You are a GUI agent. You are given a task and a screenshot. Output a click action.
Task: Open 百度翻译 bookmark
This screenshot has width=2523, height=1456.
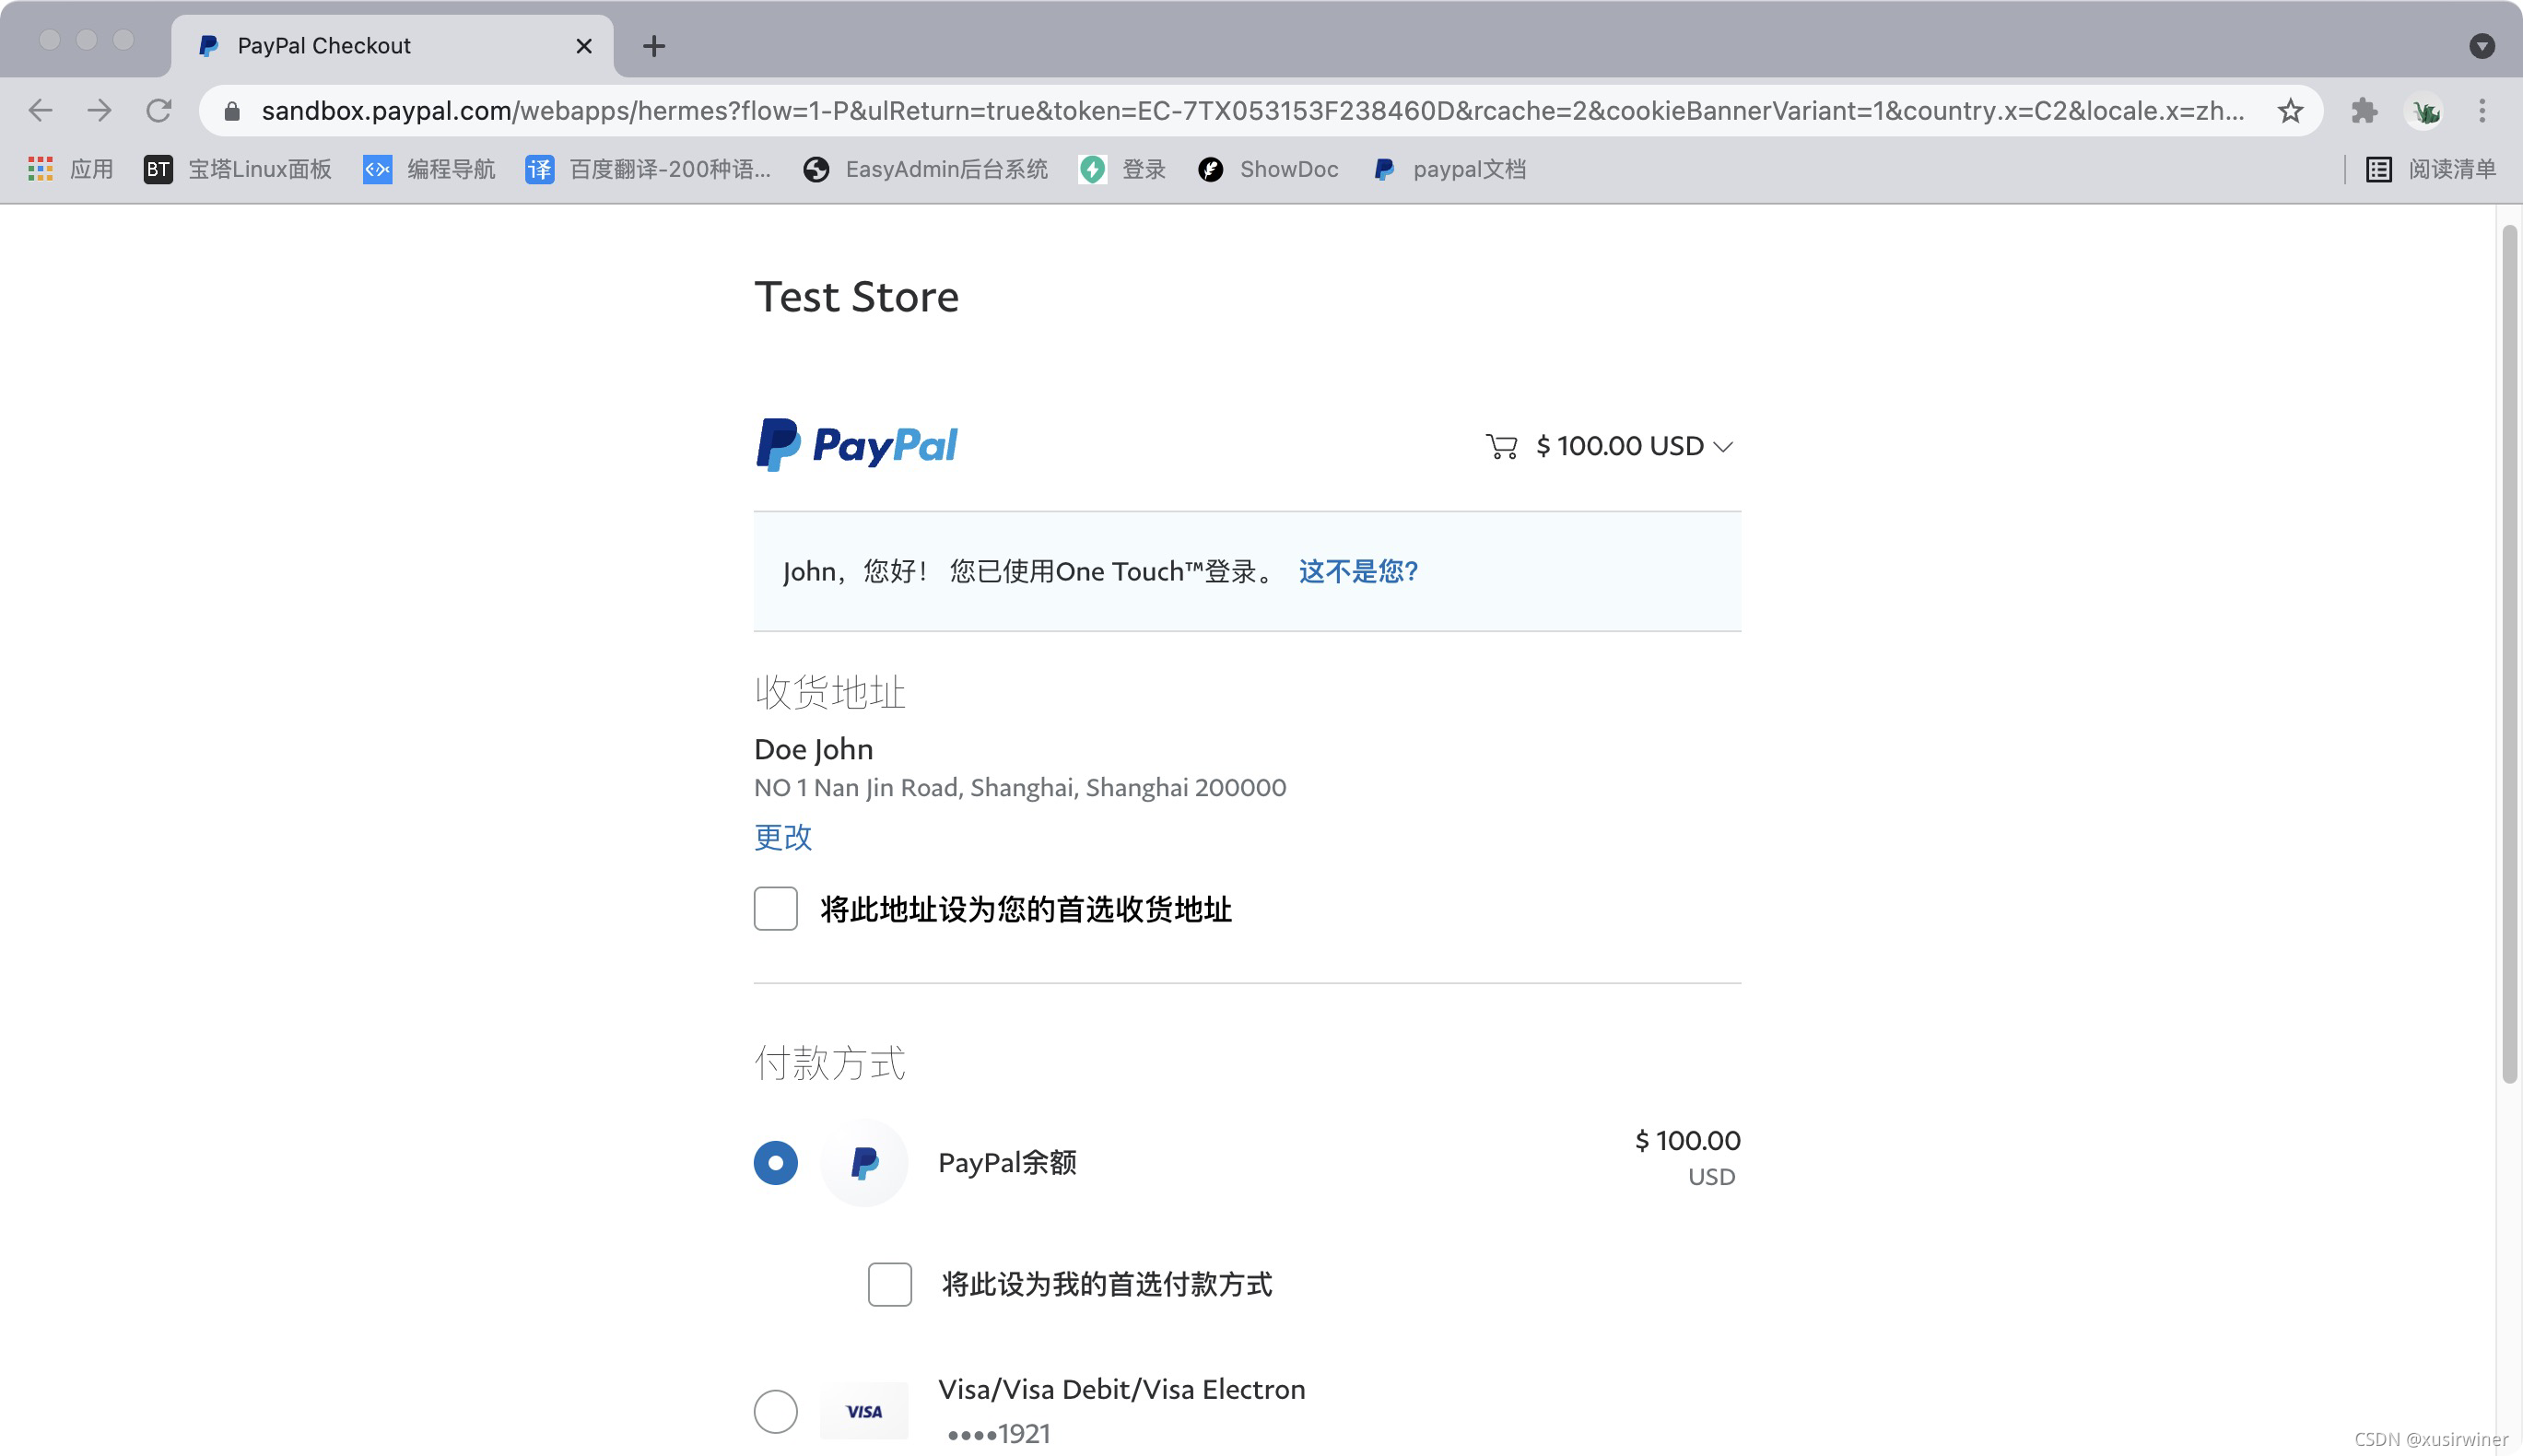pyautogui.click(x=648, y=169)
